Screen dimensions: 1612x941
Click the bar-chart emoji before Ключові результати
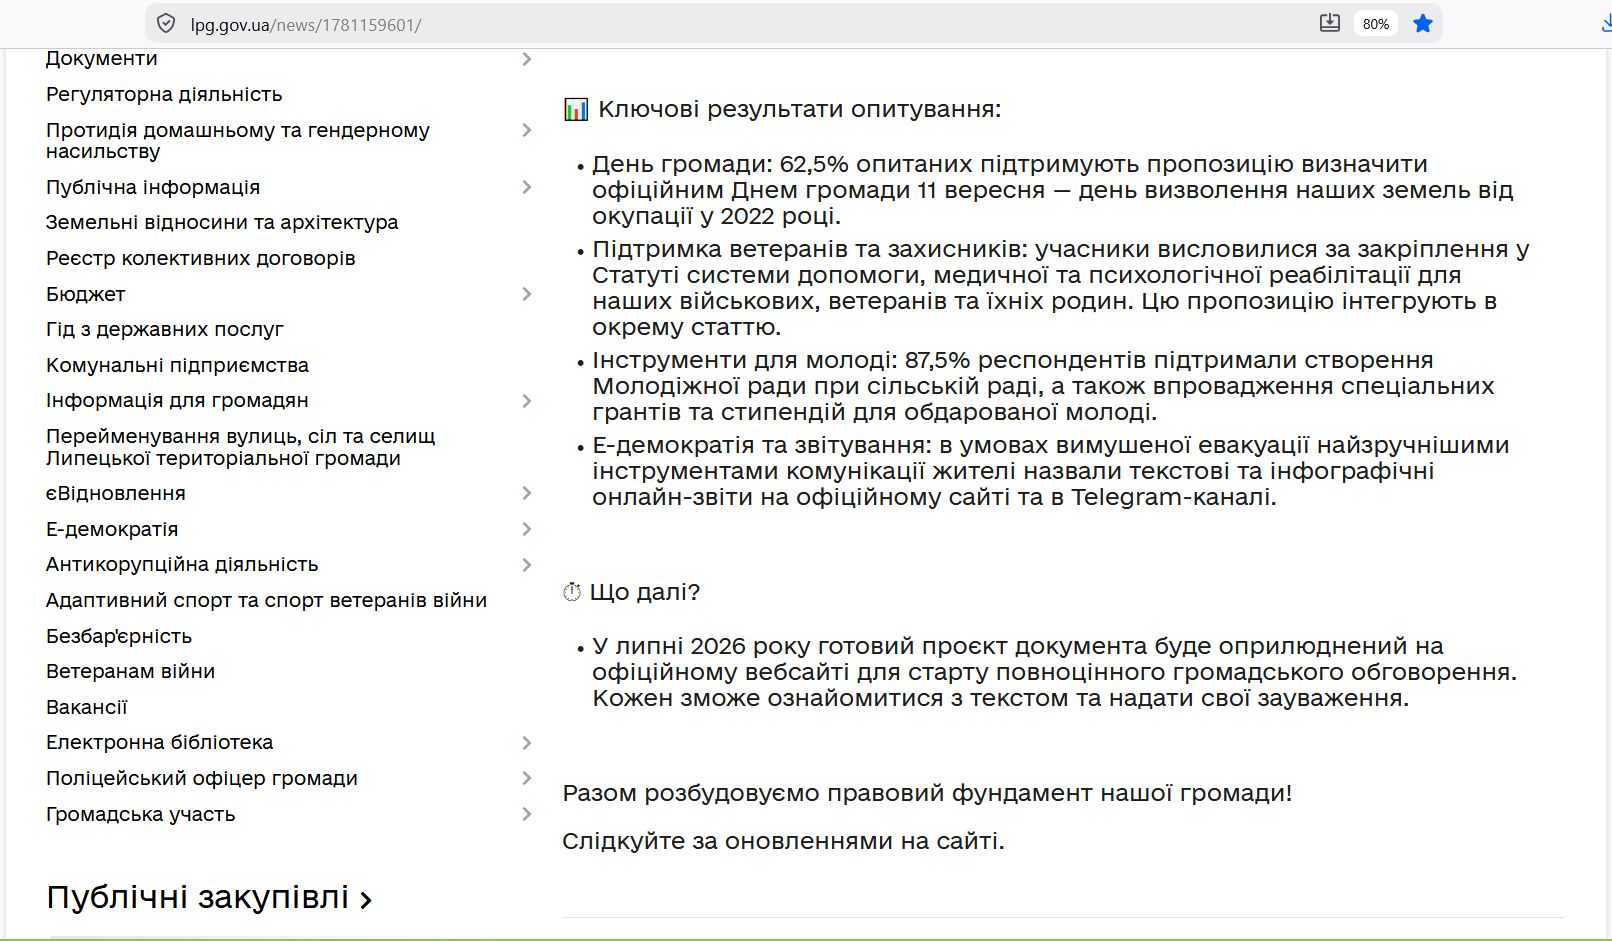coord(576,109)
